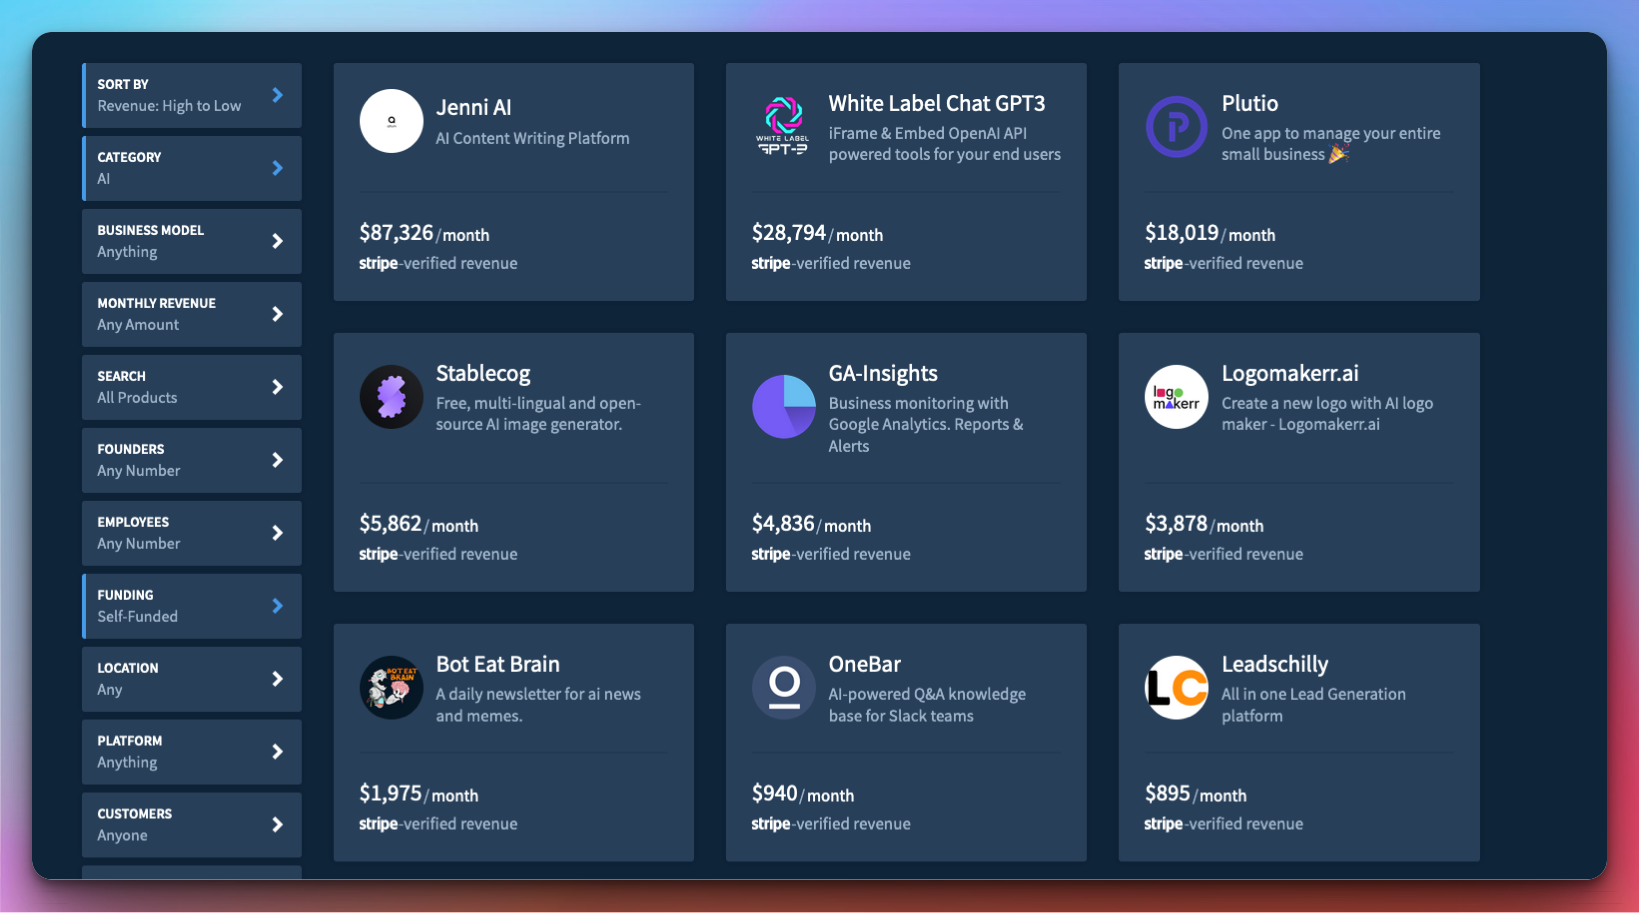Click the $87,326 revenue figure
The image size is (1640, 913).
tap(396, 233)
